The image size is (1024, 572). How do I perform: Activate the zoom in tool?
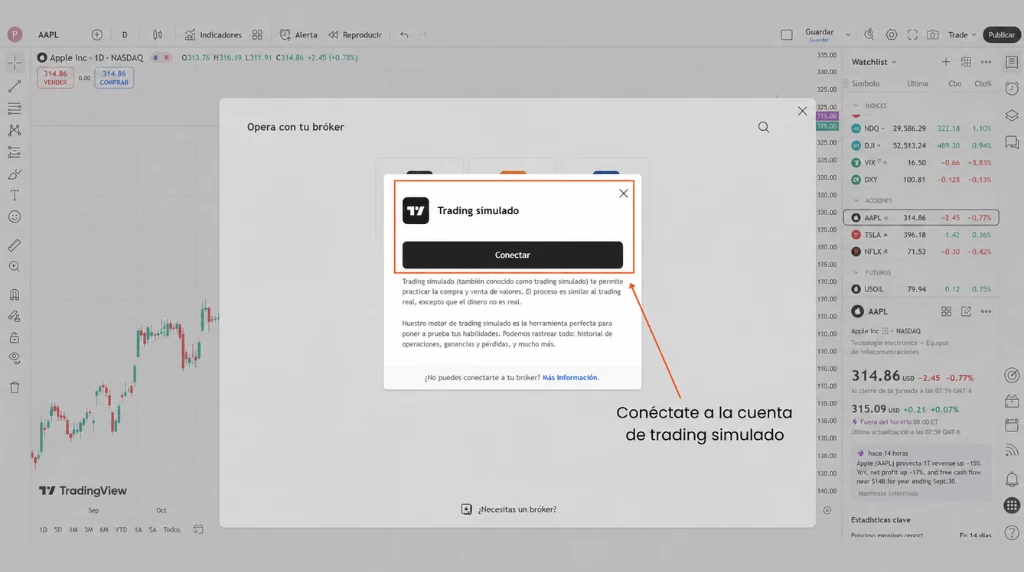click(x=14, y=266)
